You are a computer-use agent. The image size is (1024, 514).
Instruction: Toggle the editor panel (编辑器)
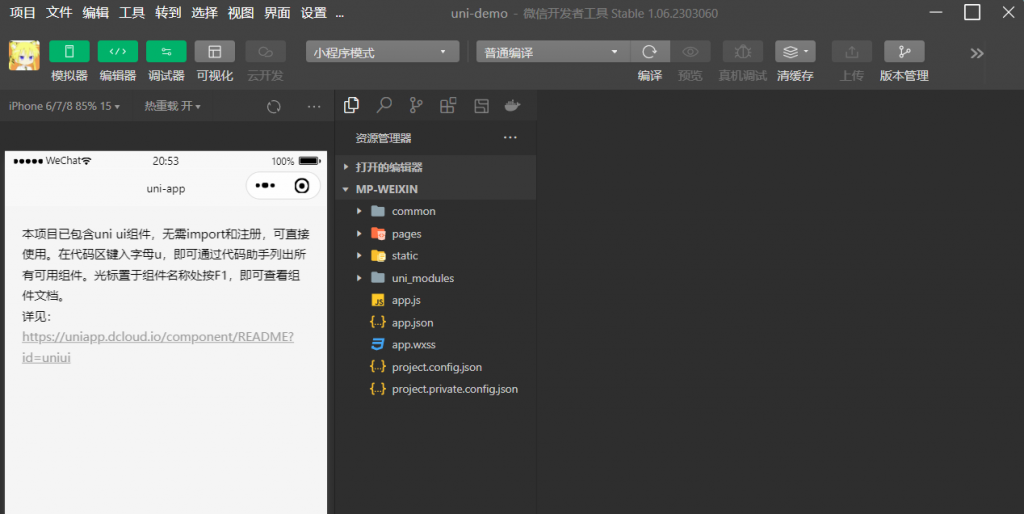118,52
